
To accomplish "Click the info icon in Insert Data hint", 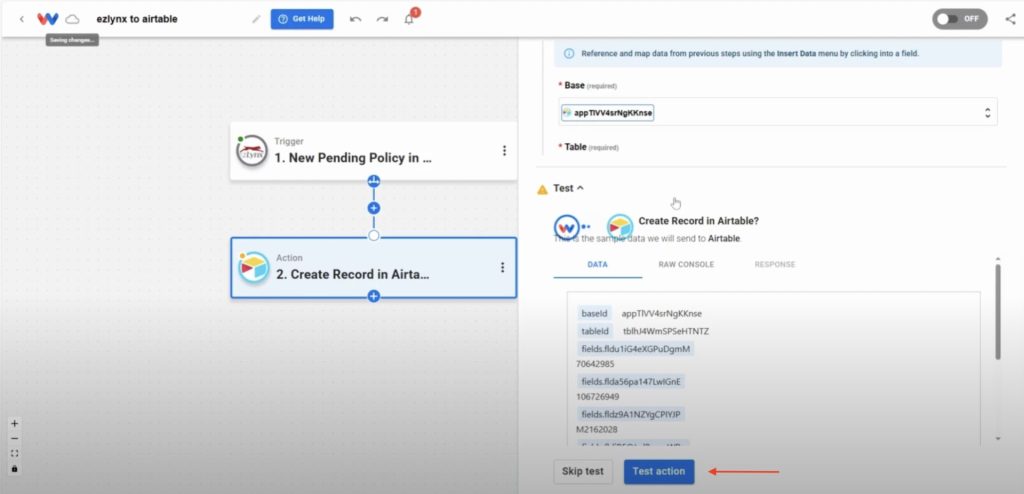I will [x=569, y=54].
